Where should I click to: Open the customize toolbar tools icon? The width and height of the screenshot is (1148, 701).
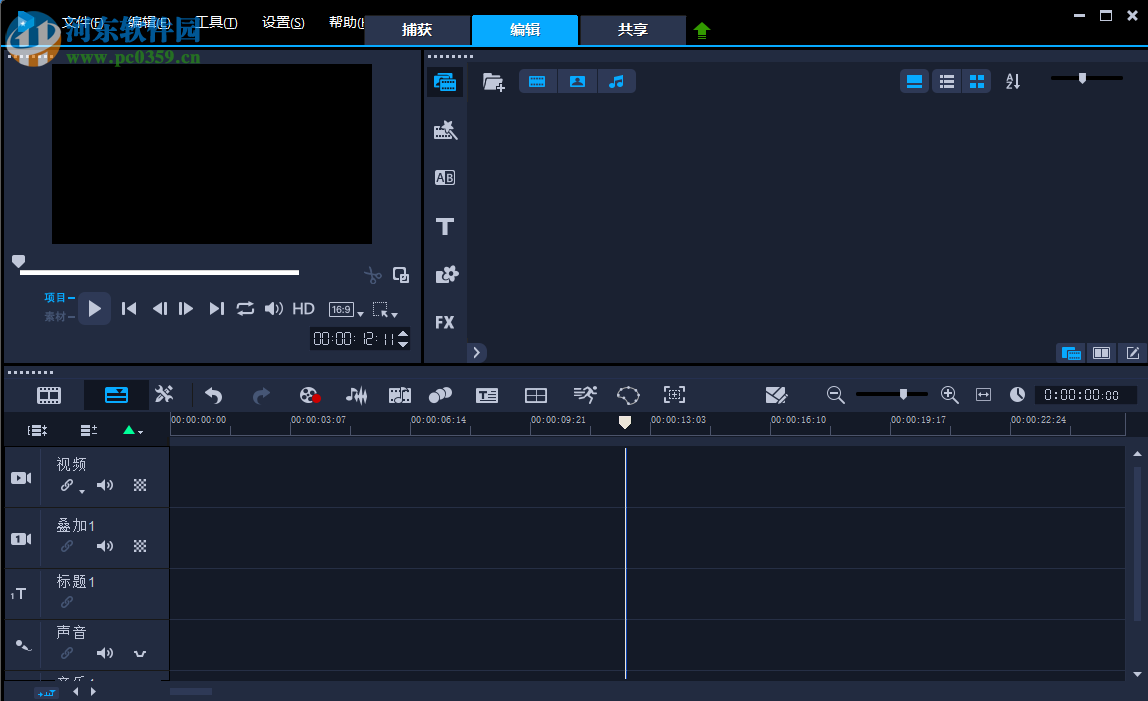pyautogui.click(x=164, y=395)
